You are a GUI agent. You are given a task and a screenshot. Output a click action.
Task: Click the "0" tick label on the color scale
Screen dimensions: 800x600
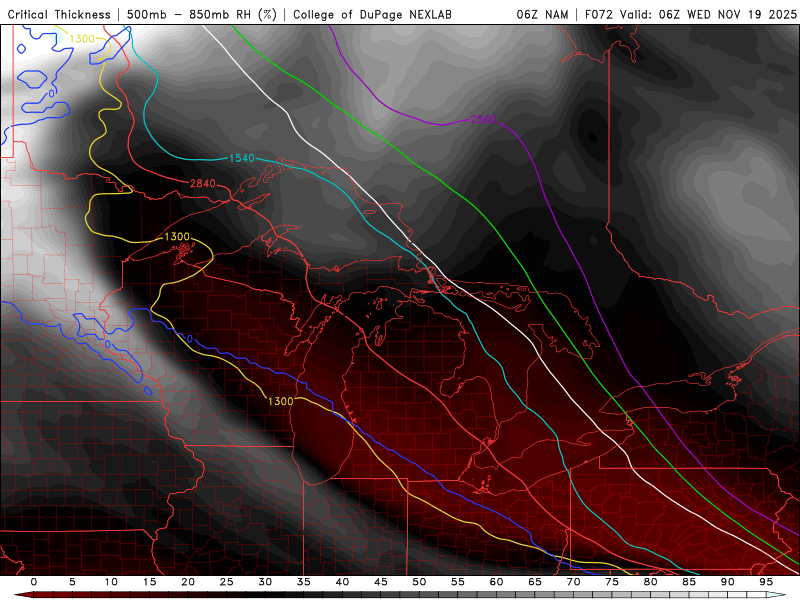tap(34, 582)
